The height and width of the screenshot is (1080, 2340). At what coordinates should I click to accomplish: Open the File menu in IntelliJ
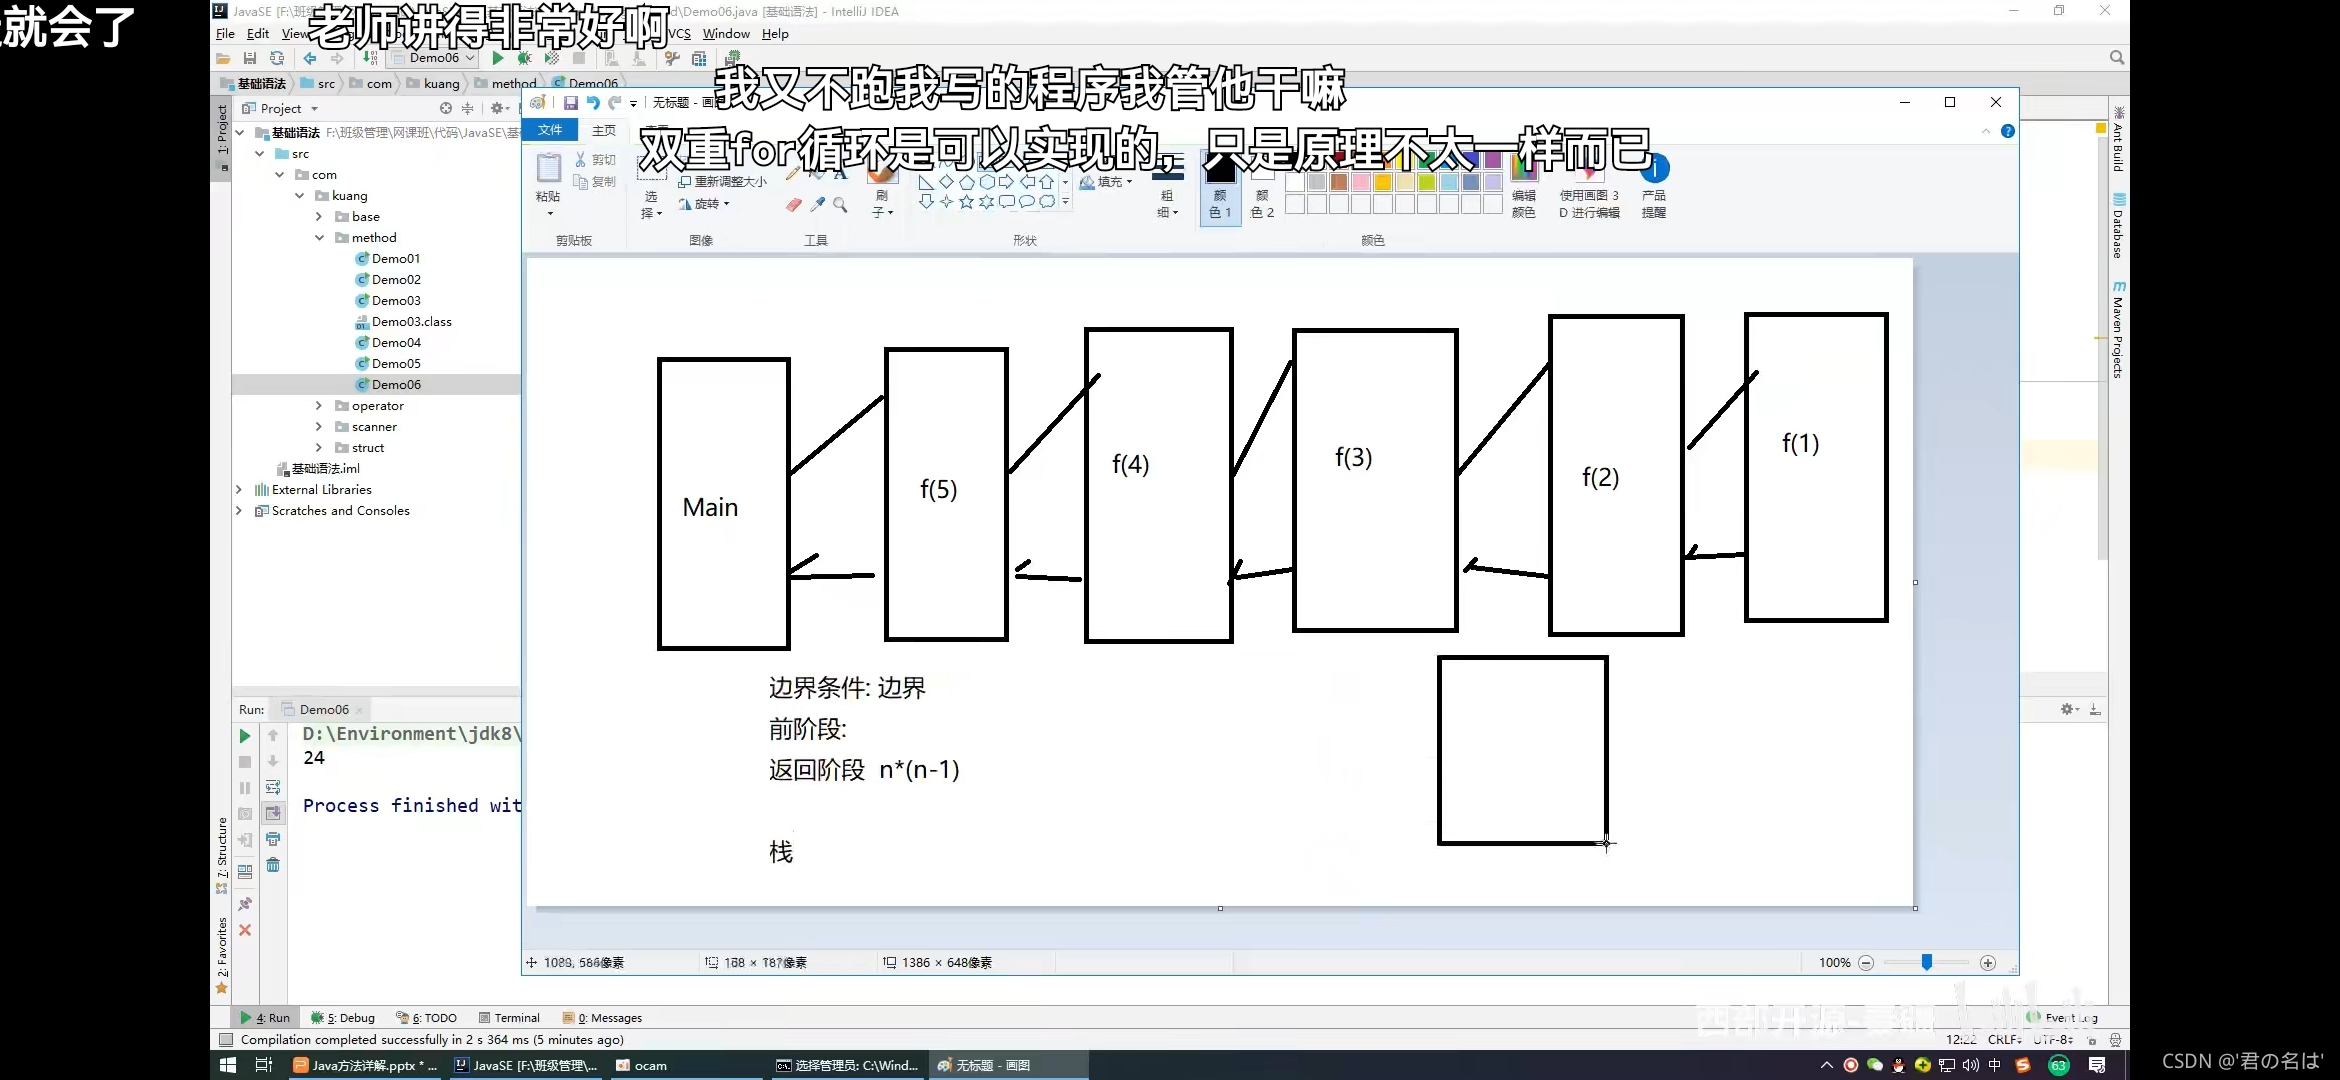[x=225, y=34]
